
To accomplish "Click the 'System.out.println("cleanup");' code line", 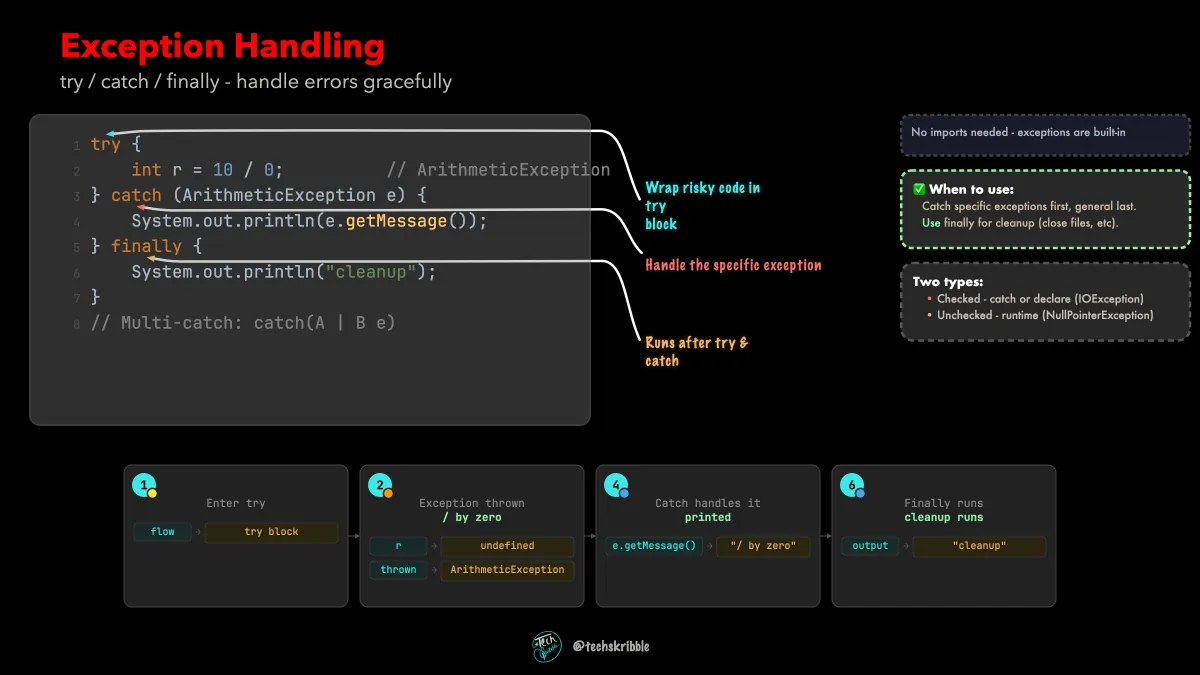I will (284, 272).
